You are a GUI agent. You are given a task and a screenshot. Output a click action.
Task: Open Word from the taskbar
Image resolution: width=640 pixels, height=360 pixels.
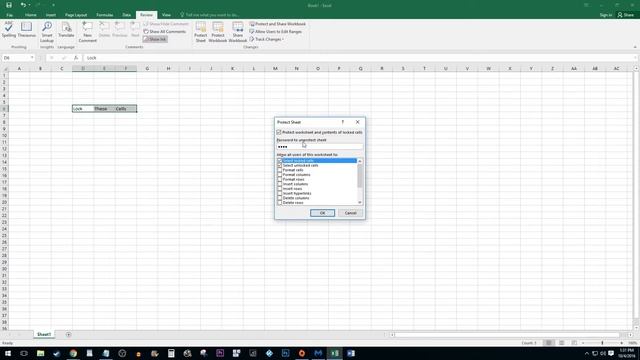point(351,353)
